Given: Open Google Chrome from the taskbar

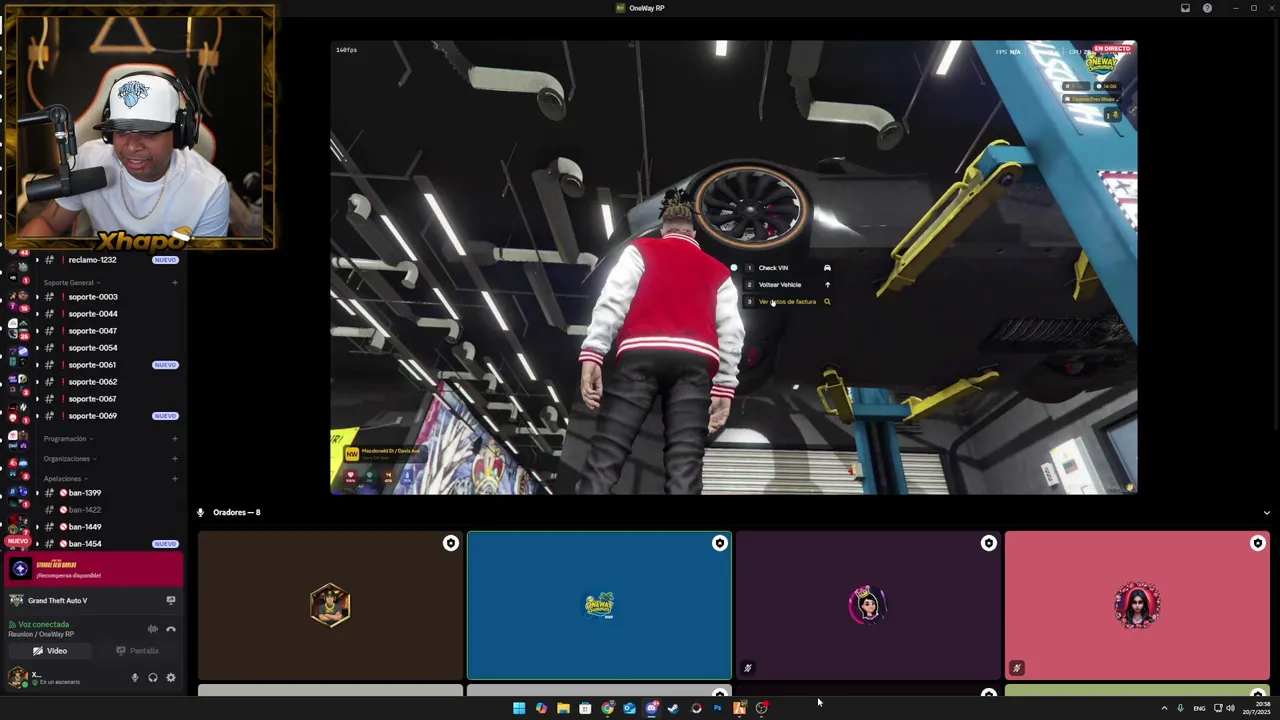Looking at the screenshot, I should (607, 708).
